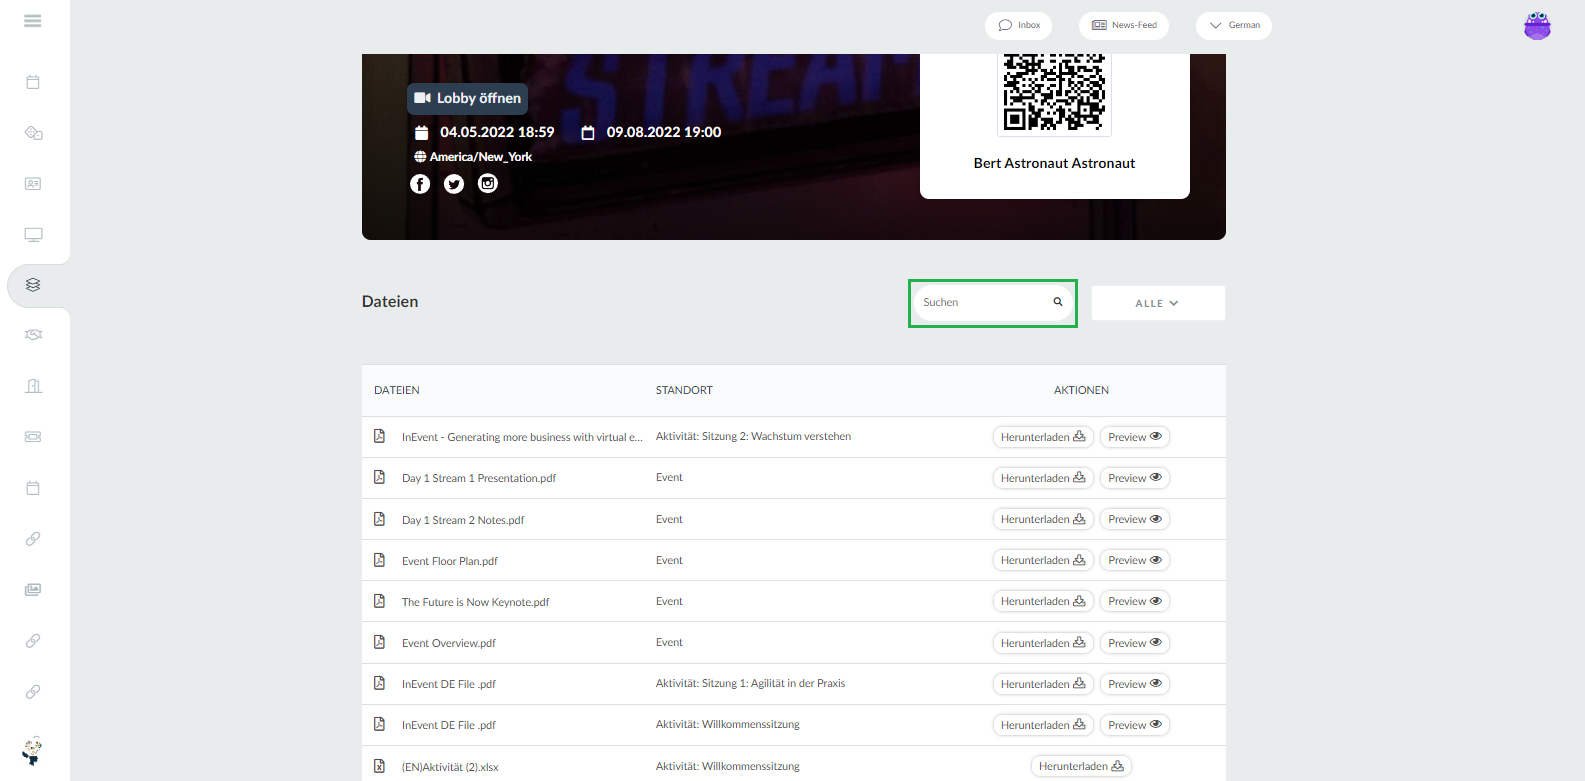The height and width of the screenshot is (781, 1585).
Task: Open the photo gallery icon in sidebar
Action: click(x=33, y=590)
